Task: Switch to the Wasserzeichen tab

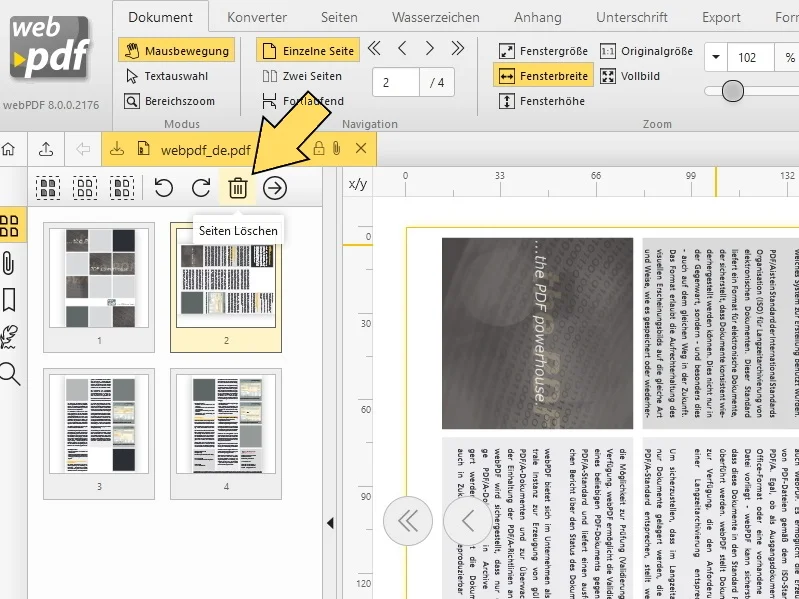Action: [x=435, y=17]
